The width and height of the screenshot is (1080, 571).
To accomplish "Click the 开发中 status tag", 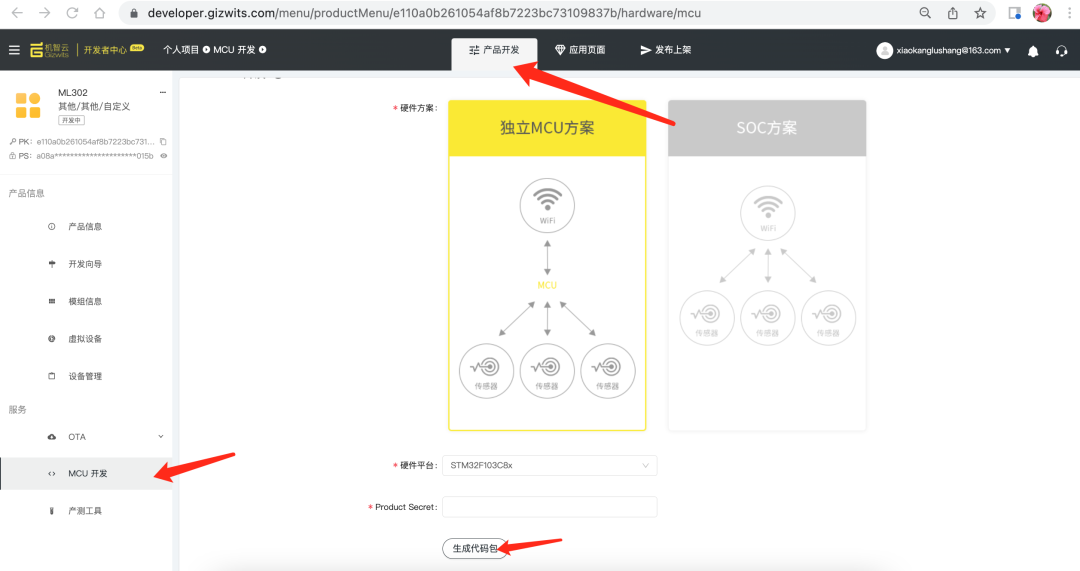I will coord(71,121).
